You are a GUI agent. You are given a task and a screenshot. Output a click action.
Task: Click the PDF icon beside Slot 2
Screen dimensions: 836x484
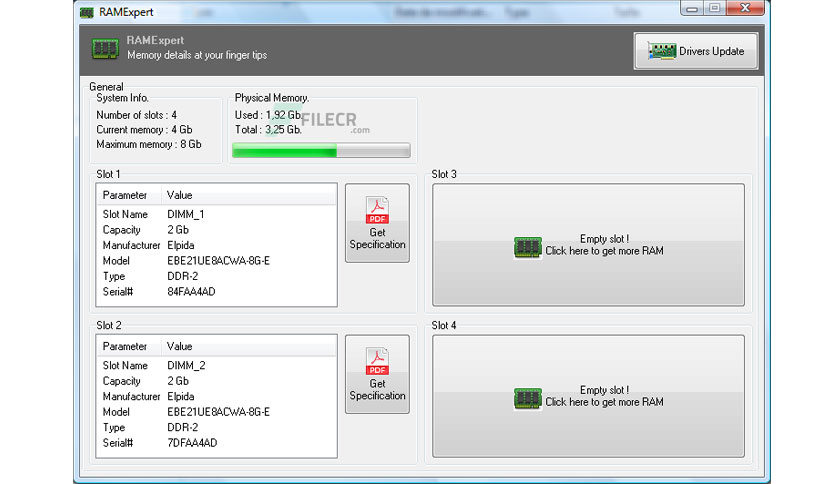[x=377, y=361]
